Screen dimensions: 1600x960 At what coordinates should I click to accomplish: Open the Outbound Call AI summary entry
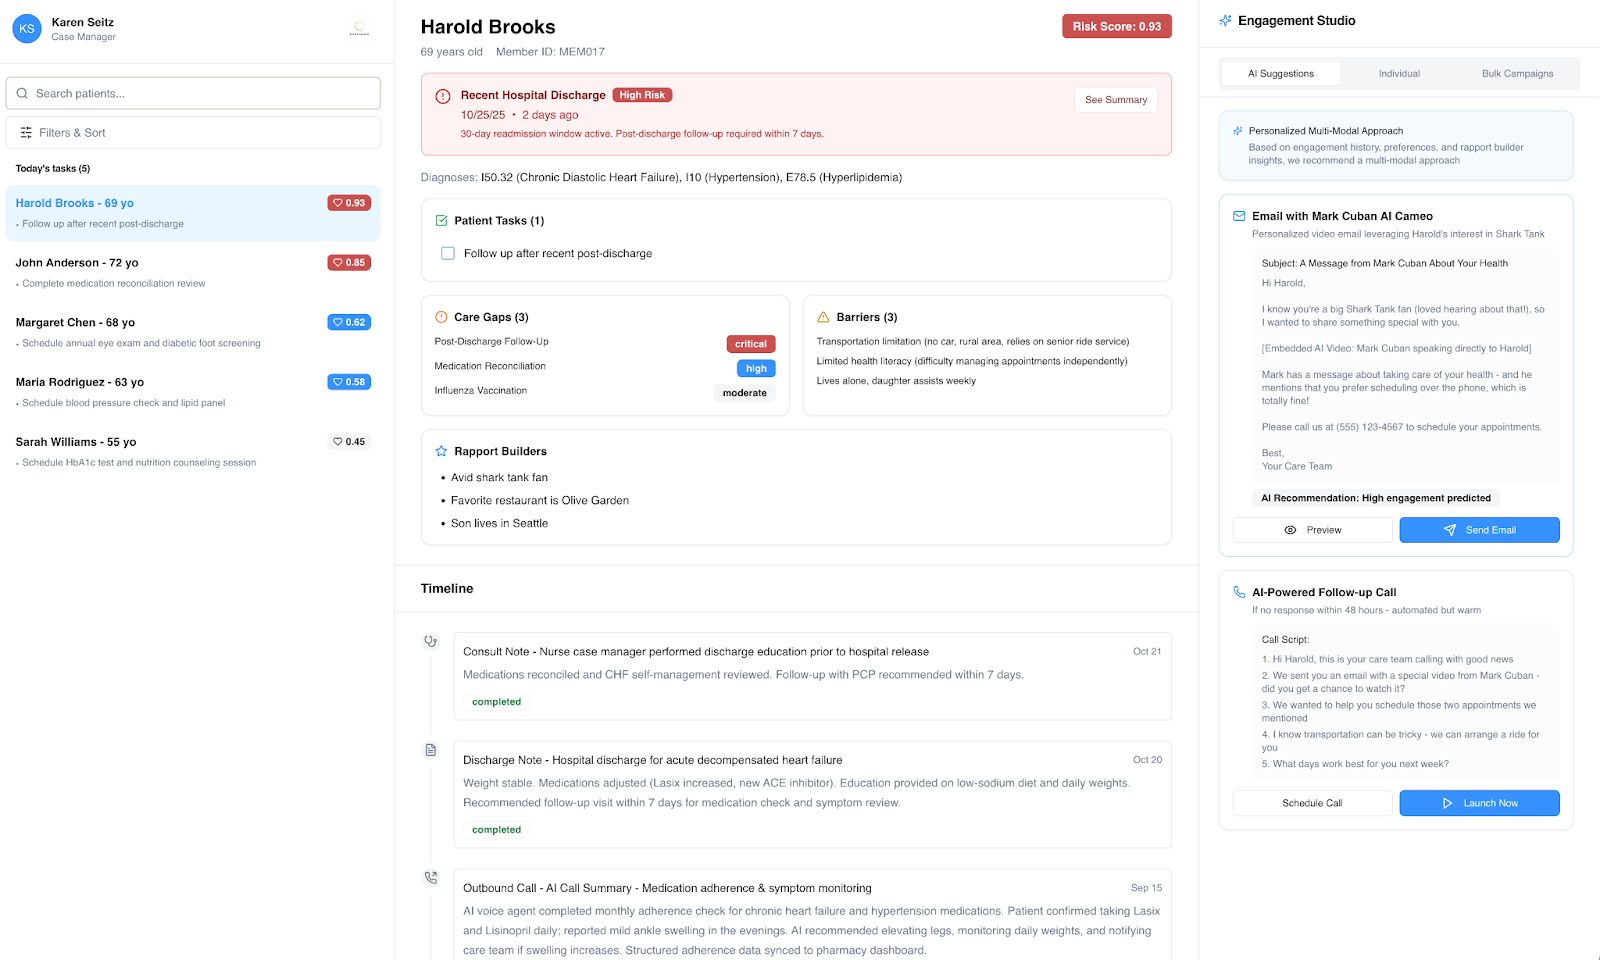click(812, 915)
